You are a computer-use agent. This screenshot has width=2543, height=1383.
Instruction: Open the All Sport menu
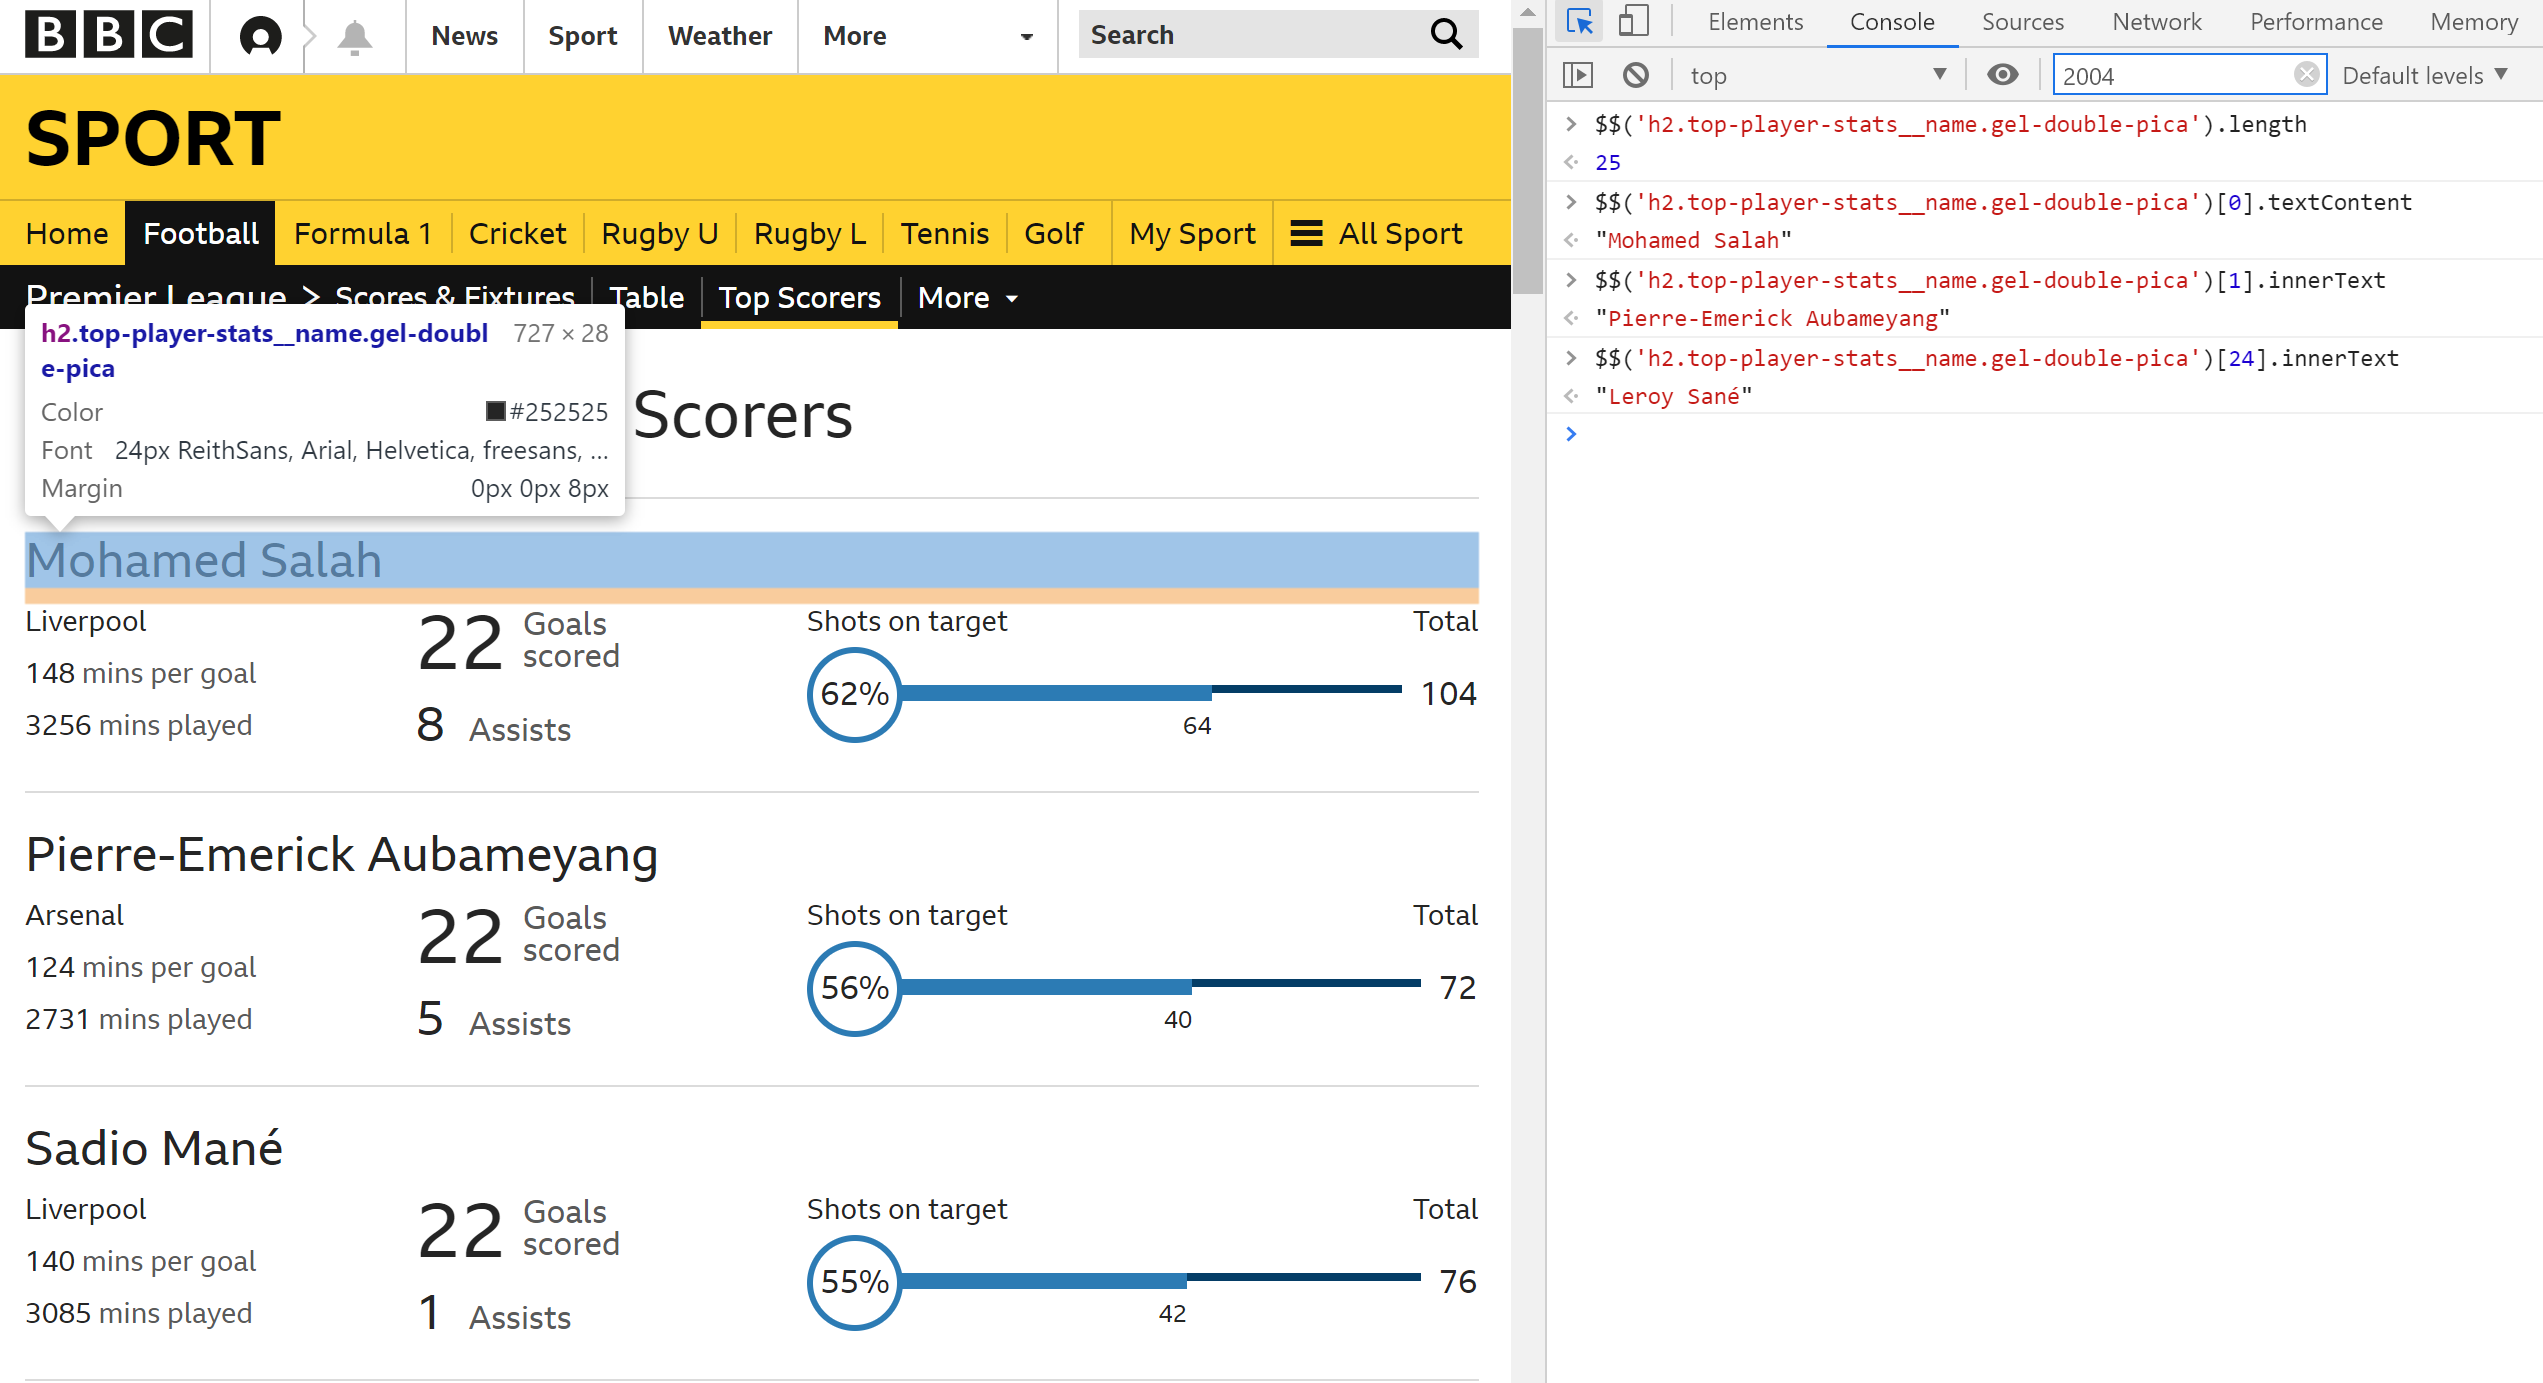tap(1377, 233)
